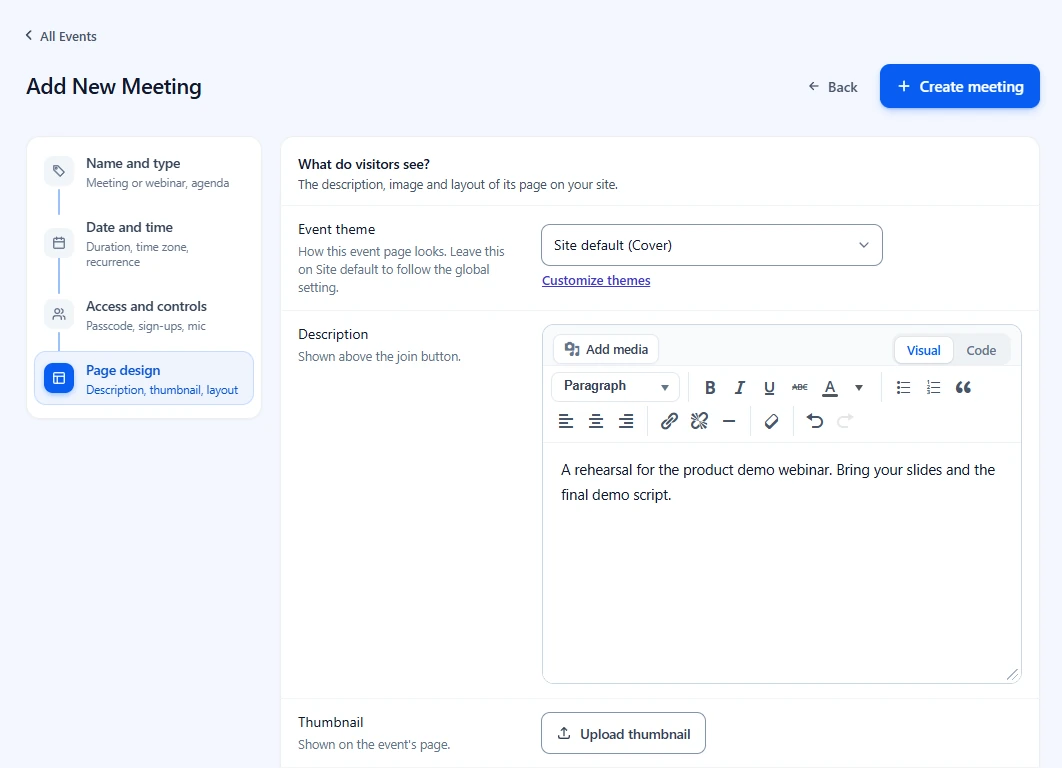The width and height of the screenshot is (1062, 768).
Task: Go Back to the previous step
Action: click(x=832, y=87)
